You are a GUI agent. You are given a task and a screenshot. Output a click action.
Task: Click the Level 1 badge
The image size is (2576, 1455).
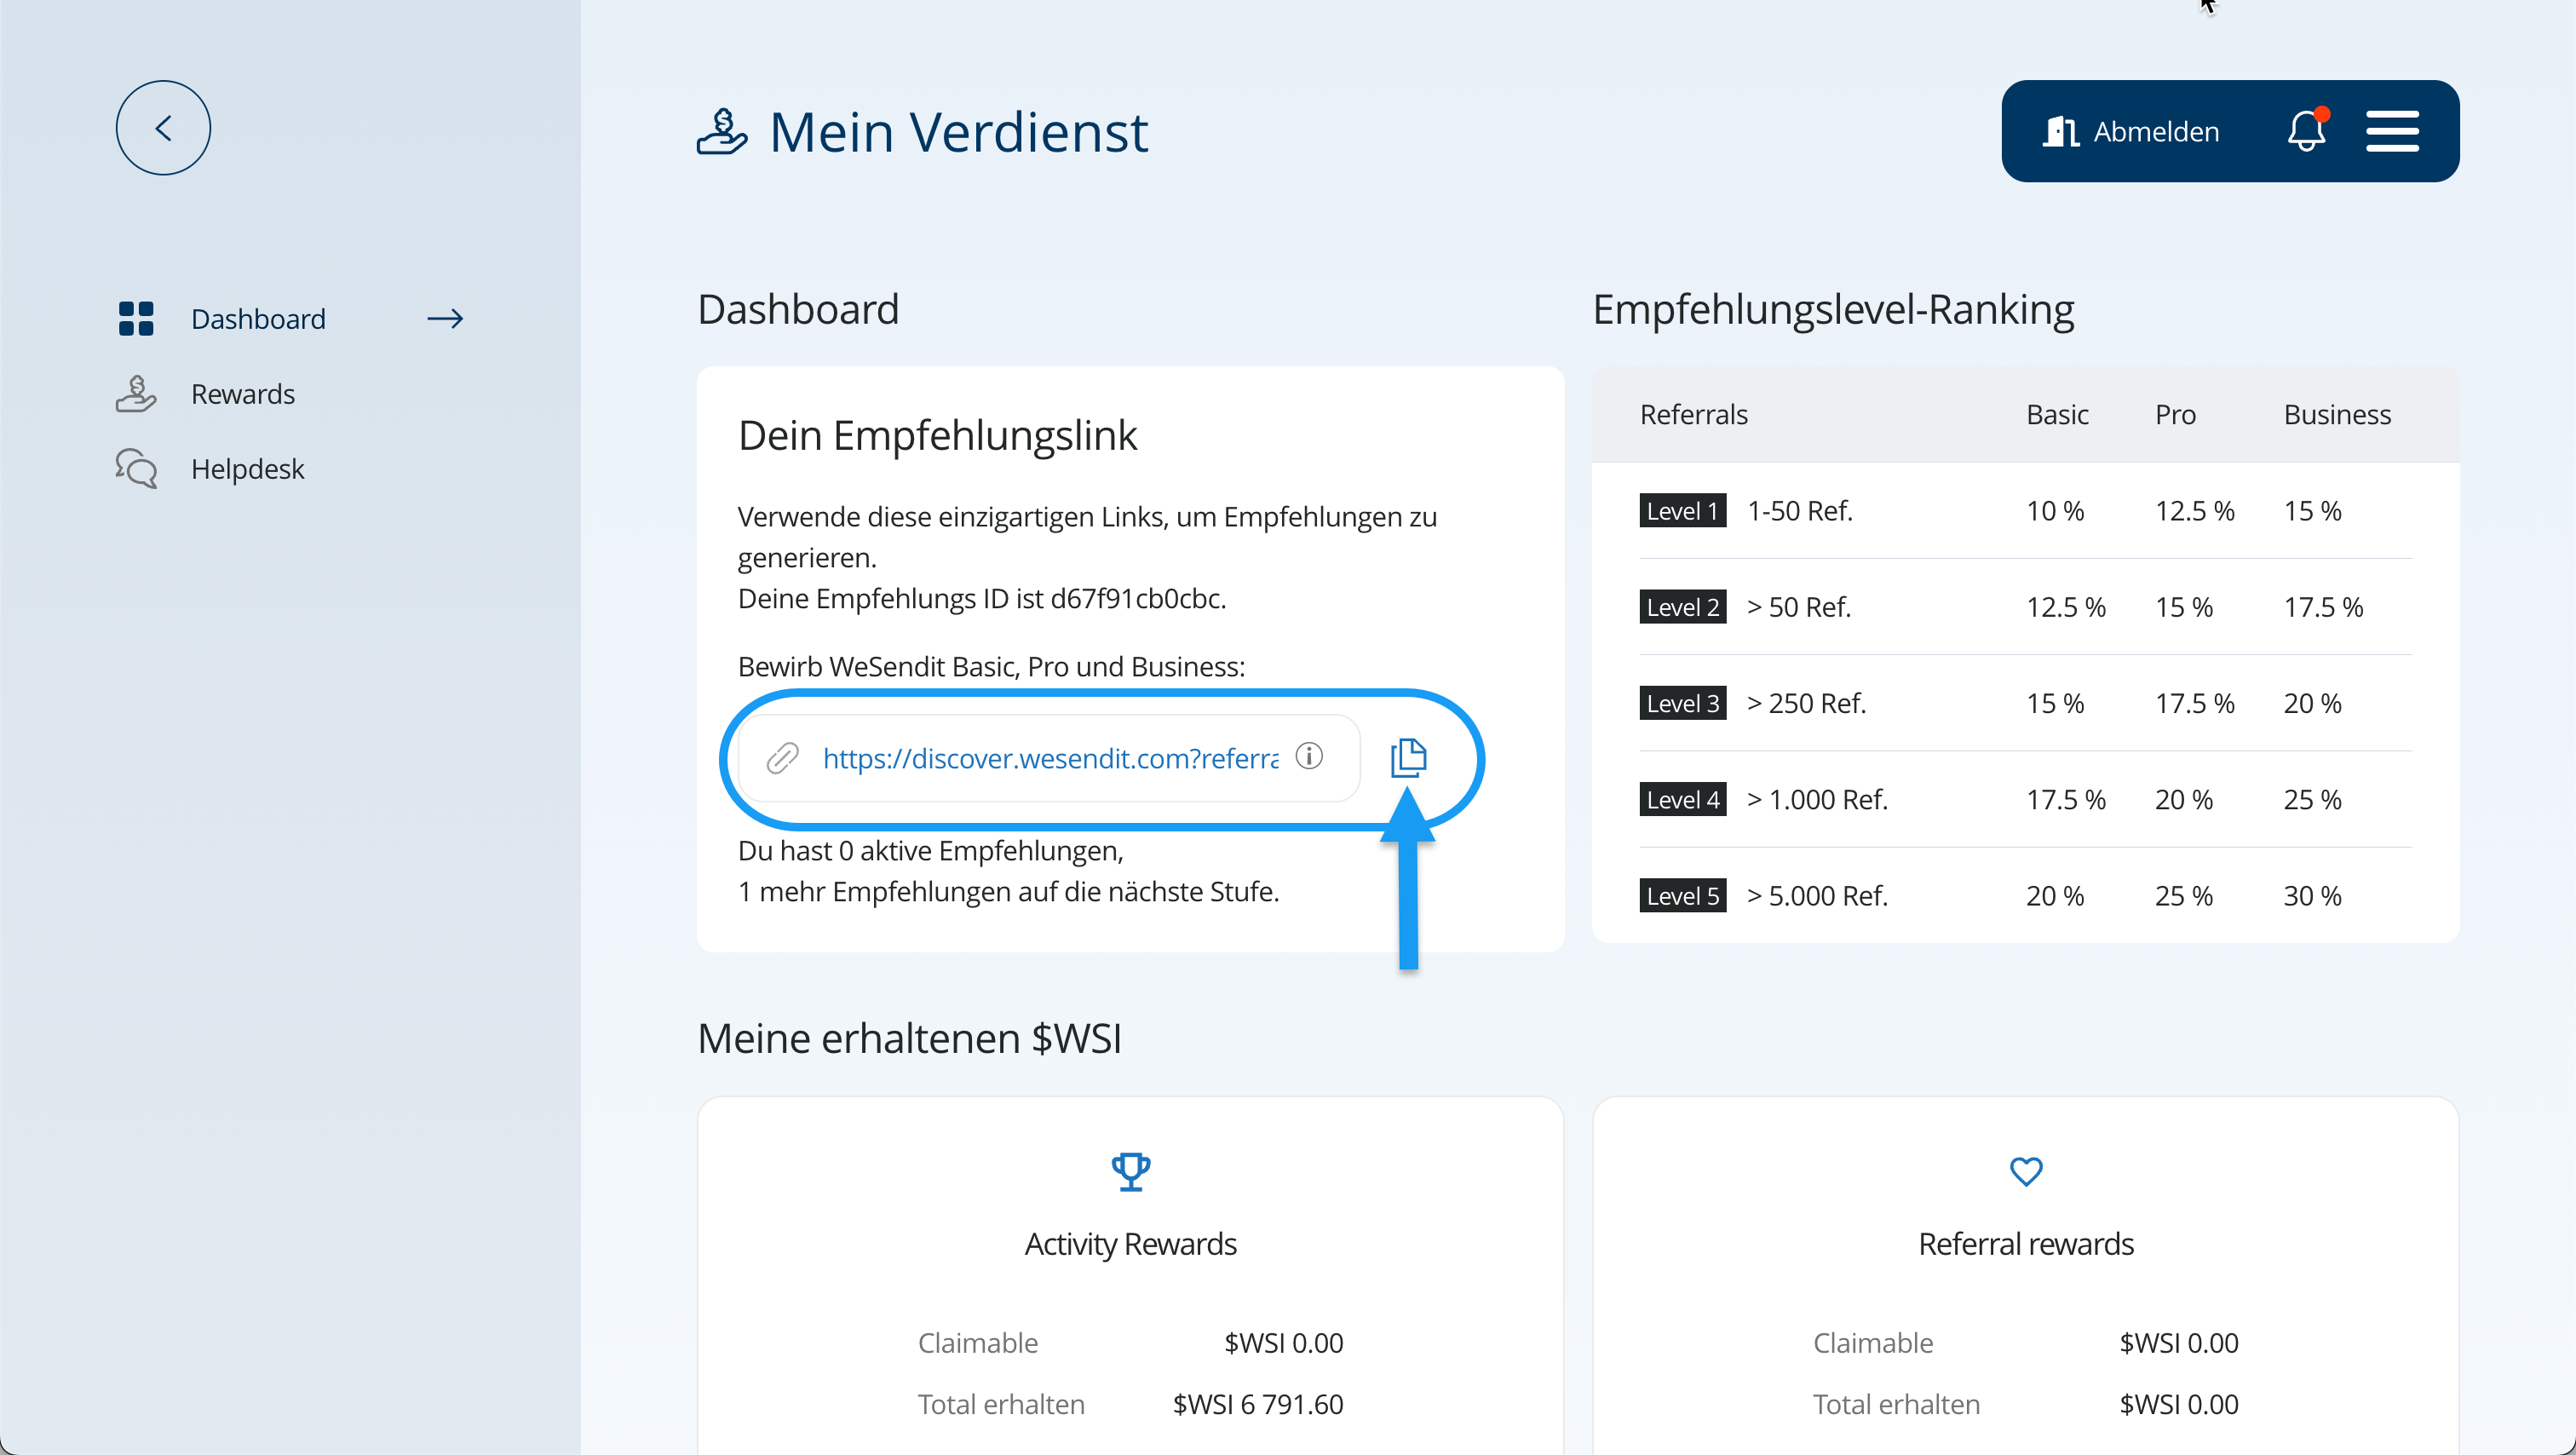point(1682,511)
